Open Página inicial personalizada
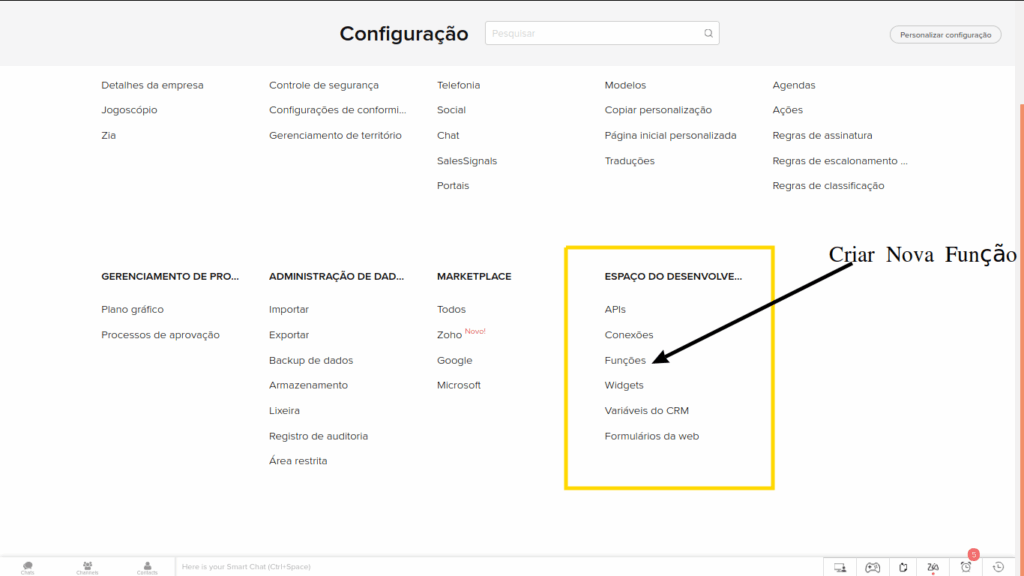The height and width of the screenshot is (576, 1024). click(671, 135)
